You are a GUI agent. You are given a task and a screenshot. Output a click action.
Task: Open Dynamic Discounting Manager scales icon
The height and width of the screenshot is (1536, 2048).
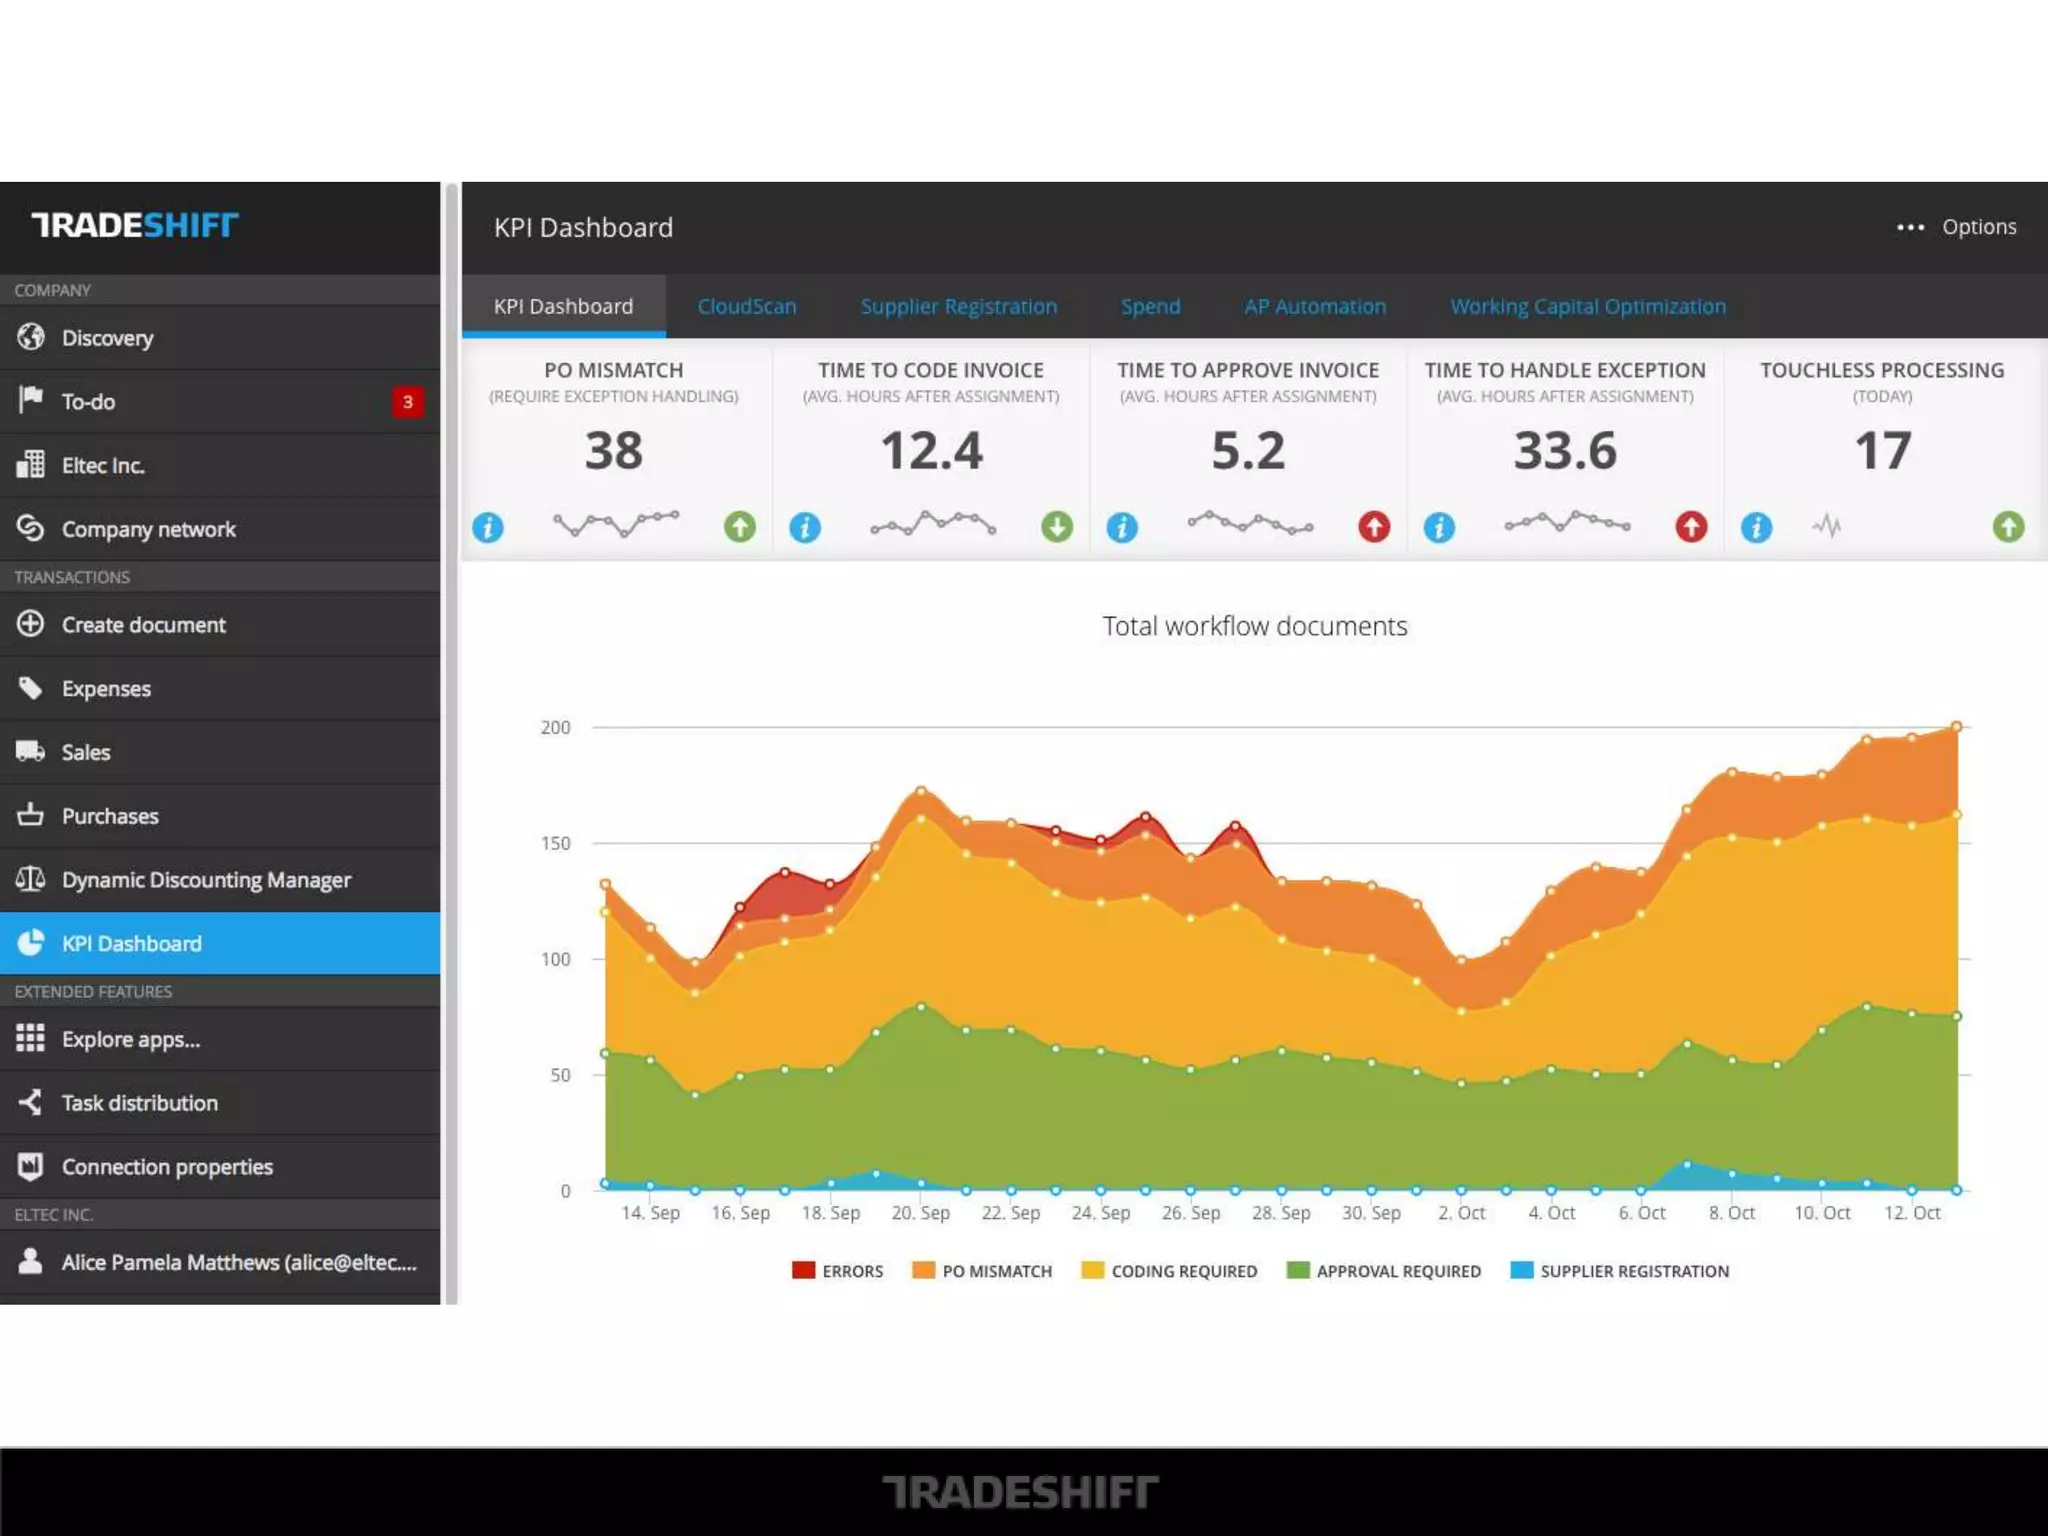click(30, 879)
